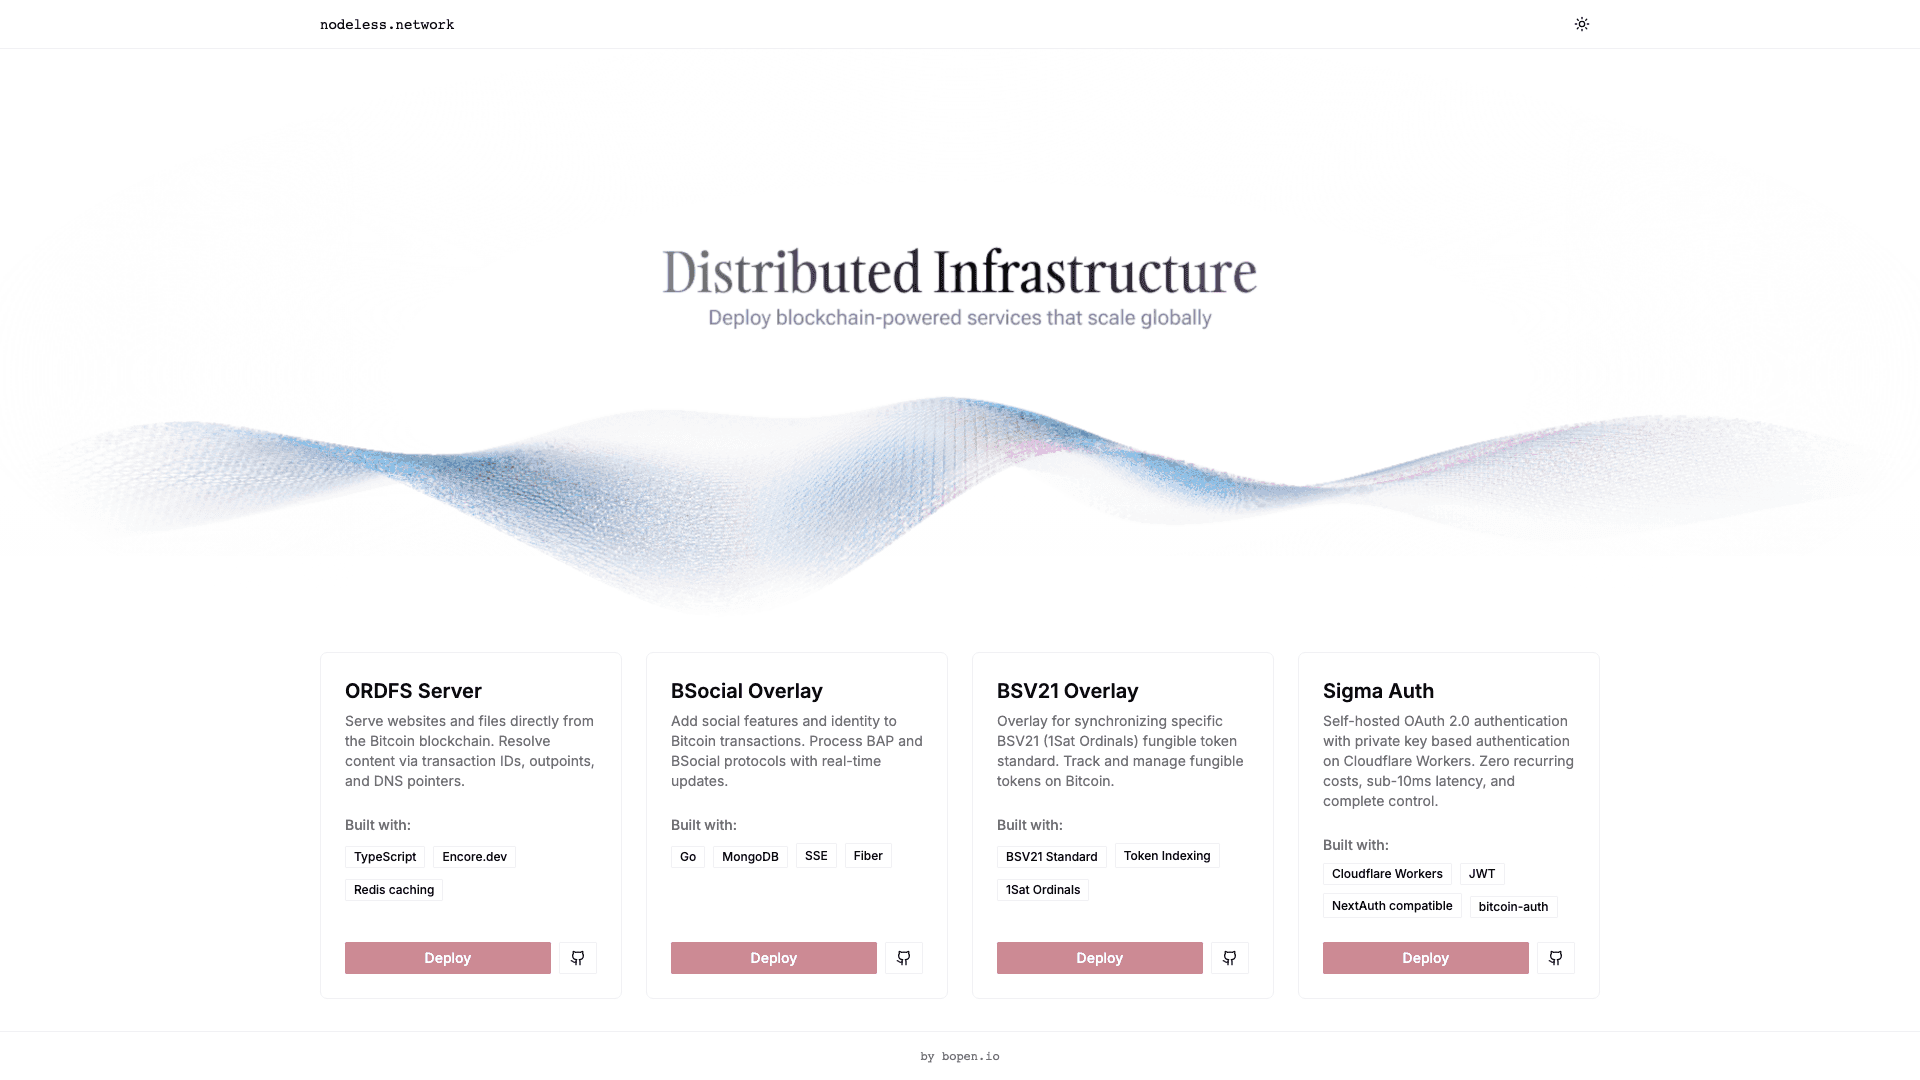This screenshot has width=1920, height=1080.
Task: Click the BSV21 Standard tag
Action: (1051, 856)
